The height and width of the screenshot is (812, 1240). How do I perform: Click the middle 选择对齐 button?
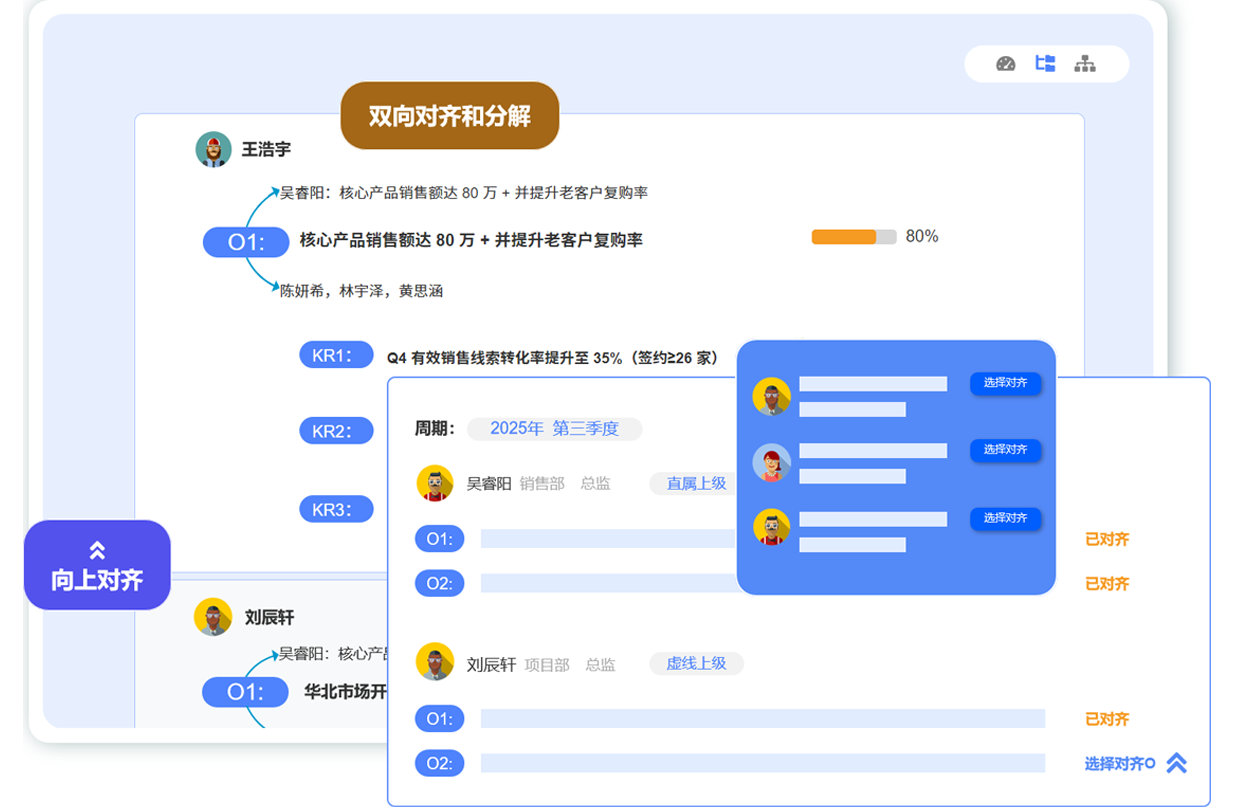[x=1006, y=450]
